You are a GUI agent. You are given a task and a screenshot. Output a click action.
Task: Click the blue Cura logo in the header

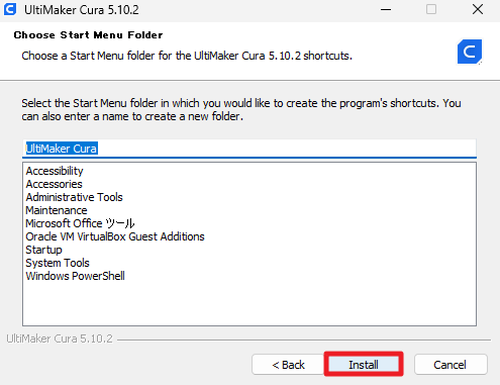(469, 52)
